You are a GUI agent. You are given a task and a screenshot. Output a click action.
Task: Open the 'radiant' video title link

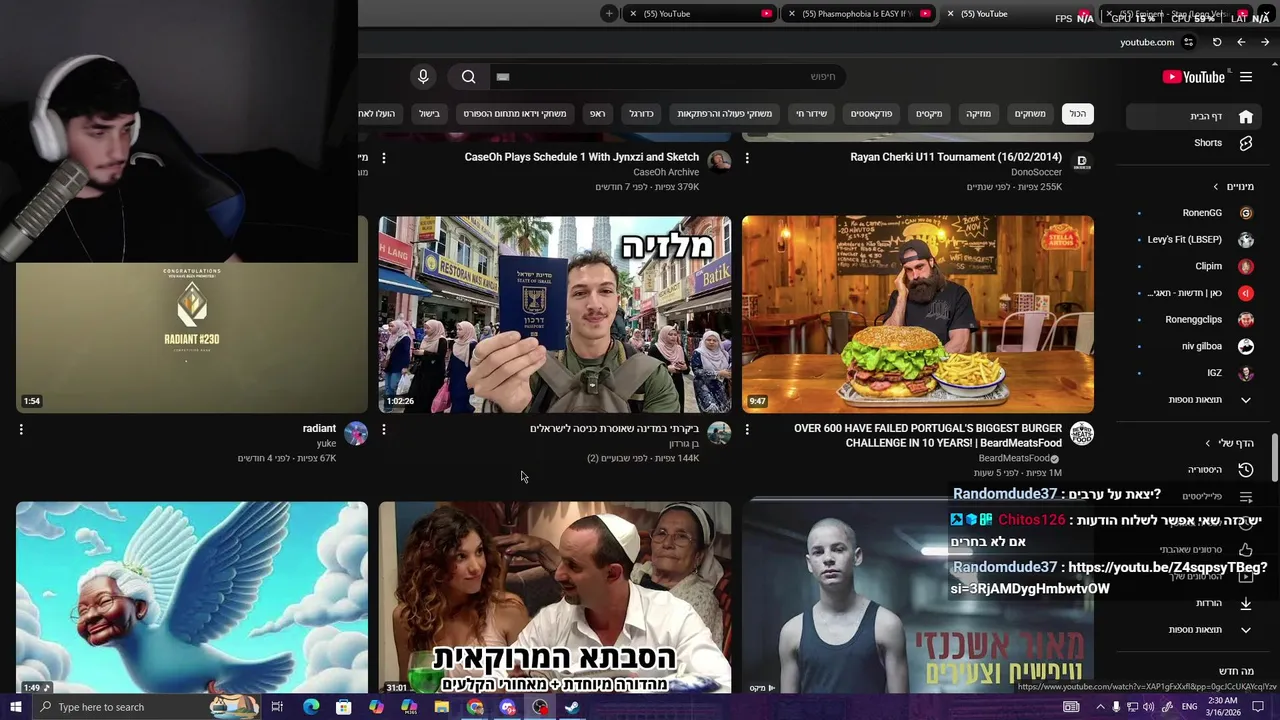[x=319, y=429]
